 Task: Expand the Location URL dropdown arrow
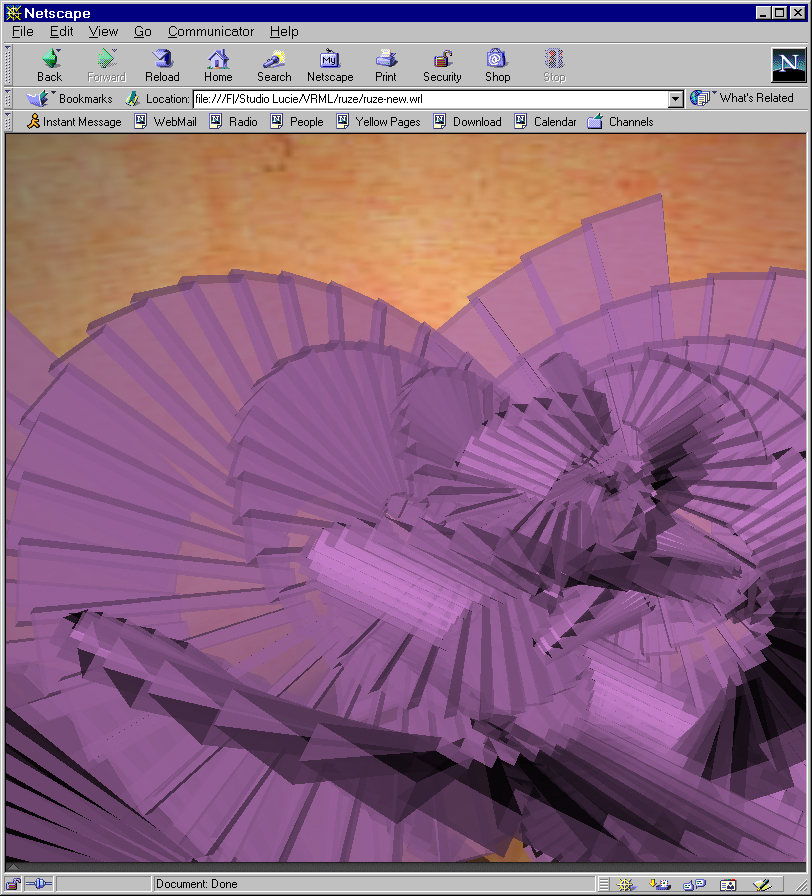(x=675, y=99)
